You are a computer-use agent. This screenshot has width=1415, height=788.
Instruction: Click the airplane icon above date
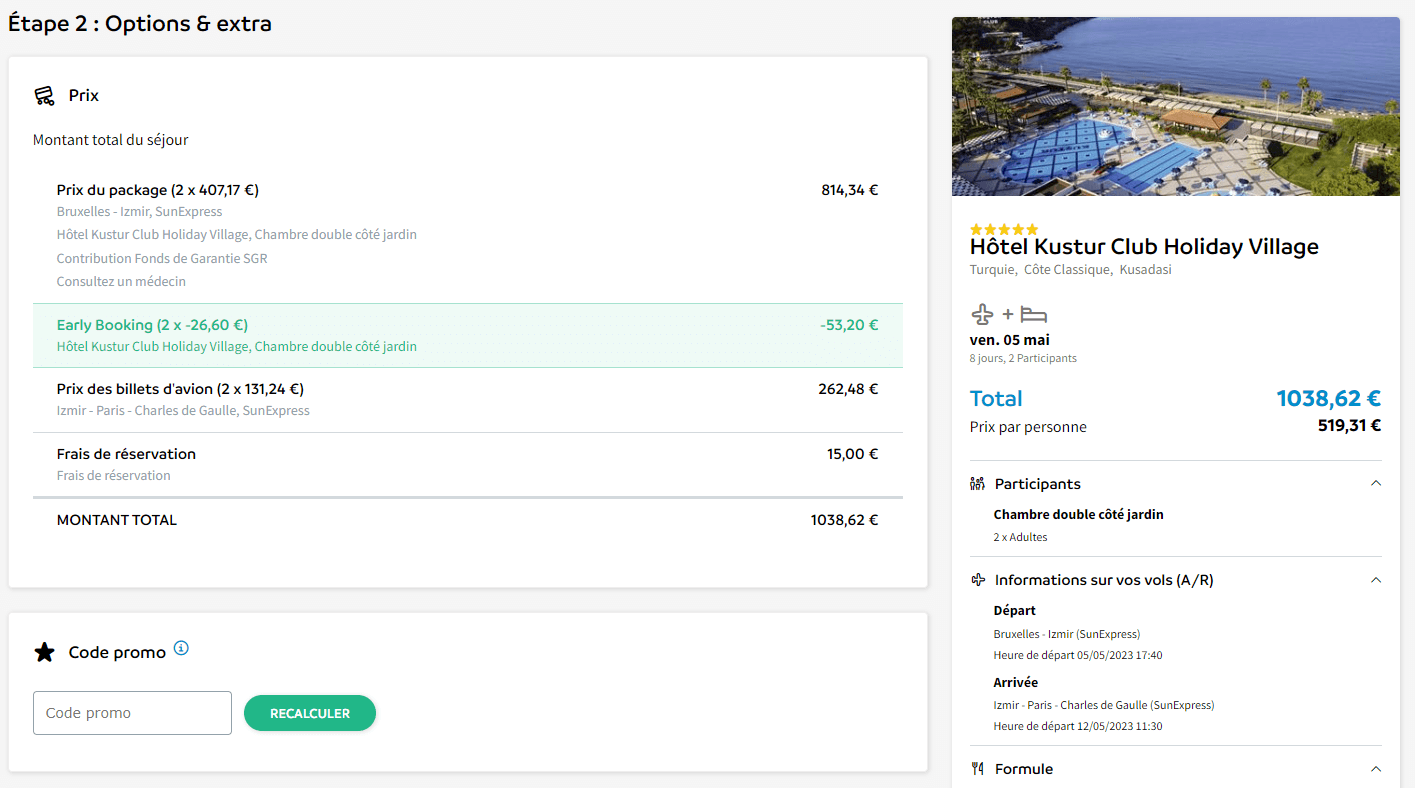click(982, 314)
